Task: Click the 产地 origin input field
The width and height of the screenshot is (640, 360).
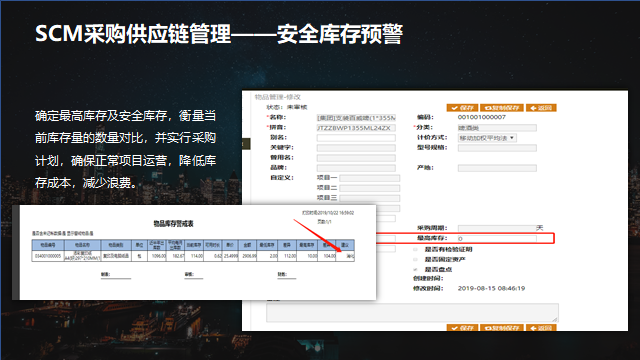Action: coord(497,168)
